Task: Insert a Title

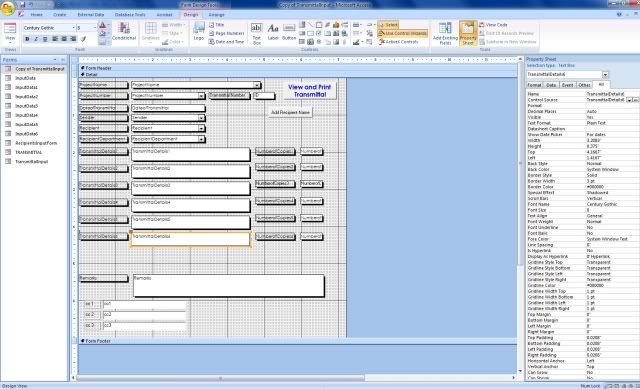Action: point(217,25)
